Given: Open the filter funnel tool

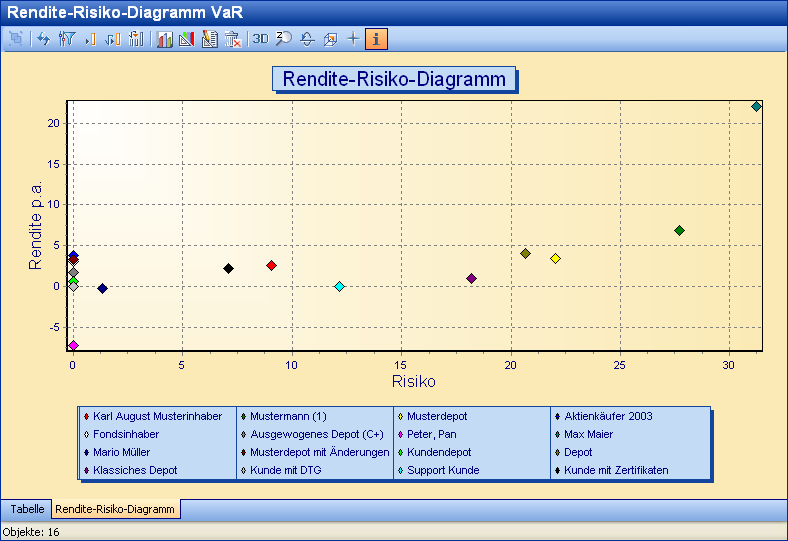Looking at the screenshot, I should 67,39.
